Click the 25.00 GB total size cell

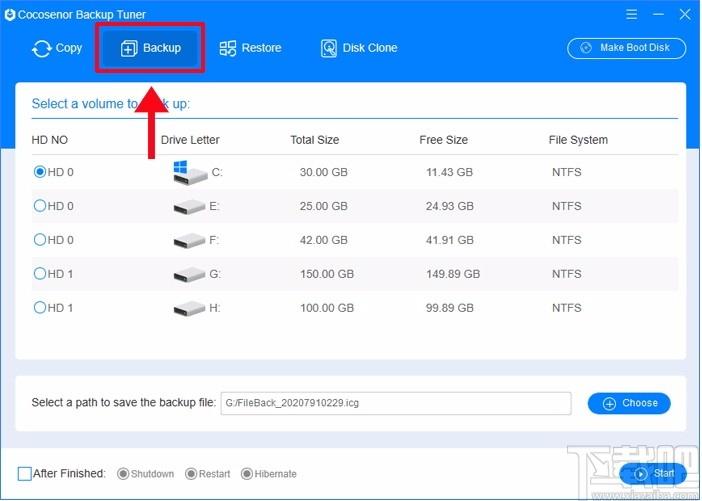coord(324,206)
